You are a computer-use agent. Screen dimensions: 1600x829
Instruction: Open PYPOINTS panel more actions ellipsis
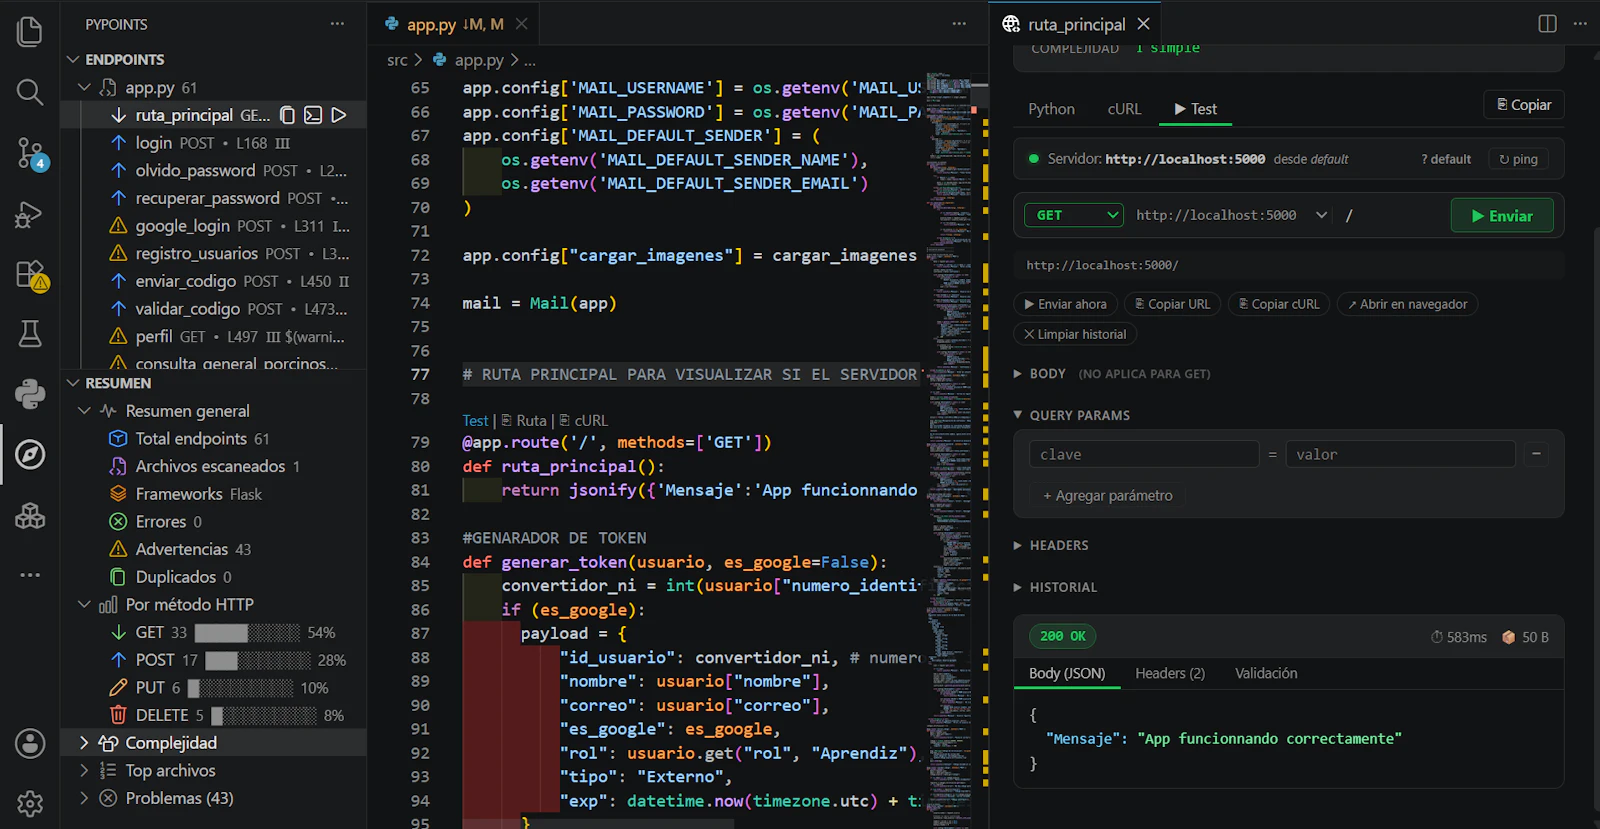click(337, 24)
